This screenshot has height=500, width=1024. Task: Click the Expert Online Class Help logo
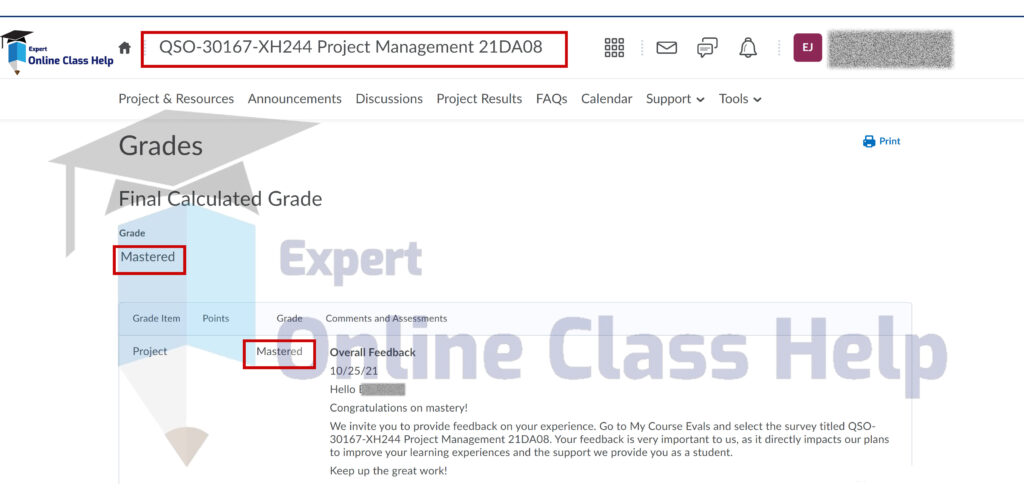tap(57, 52)
